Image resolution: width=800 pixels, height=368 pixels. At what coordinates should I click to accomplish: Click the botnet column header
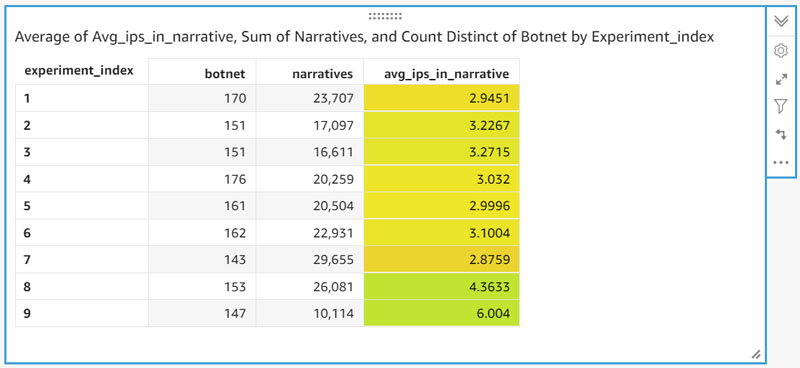[x=225, y=74]
